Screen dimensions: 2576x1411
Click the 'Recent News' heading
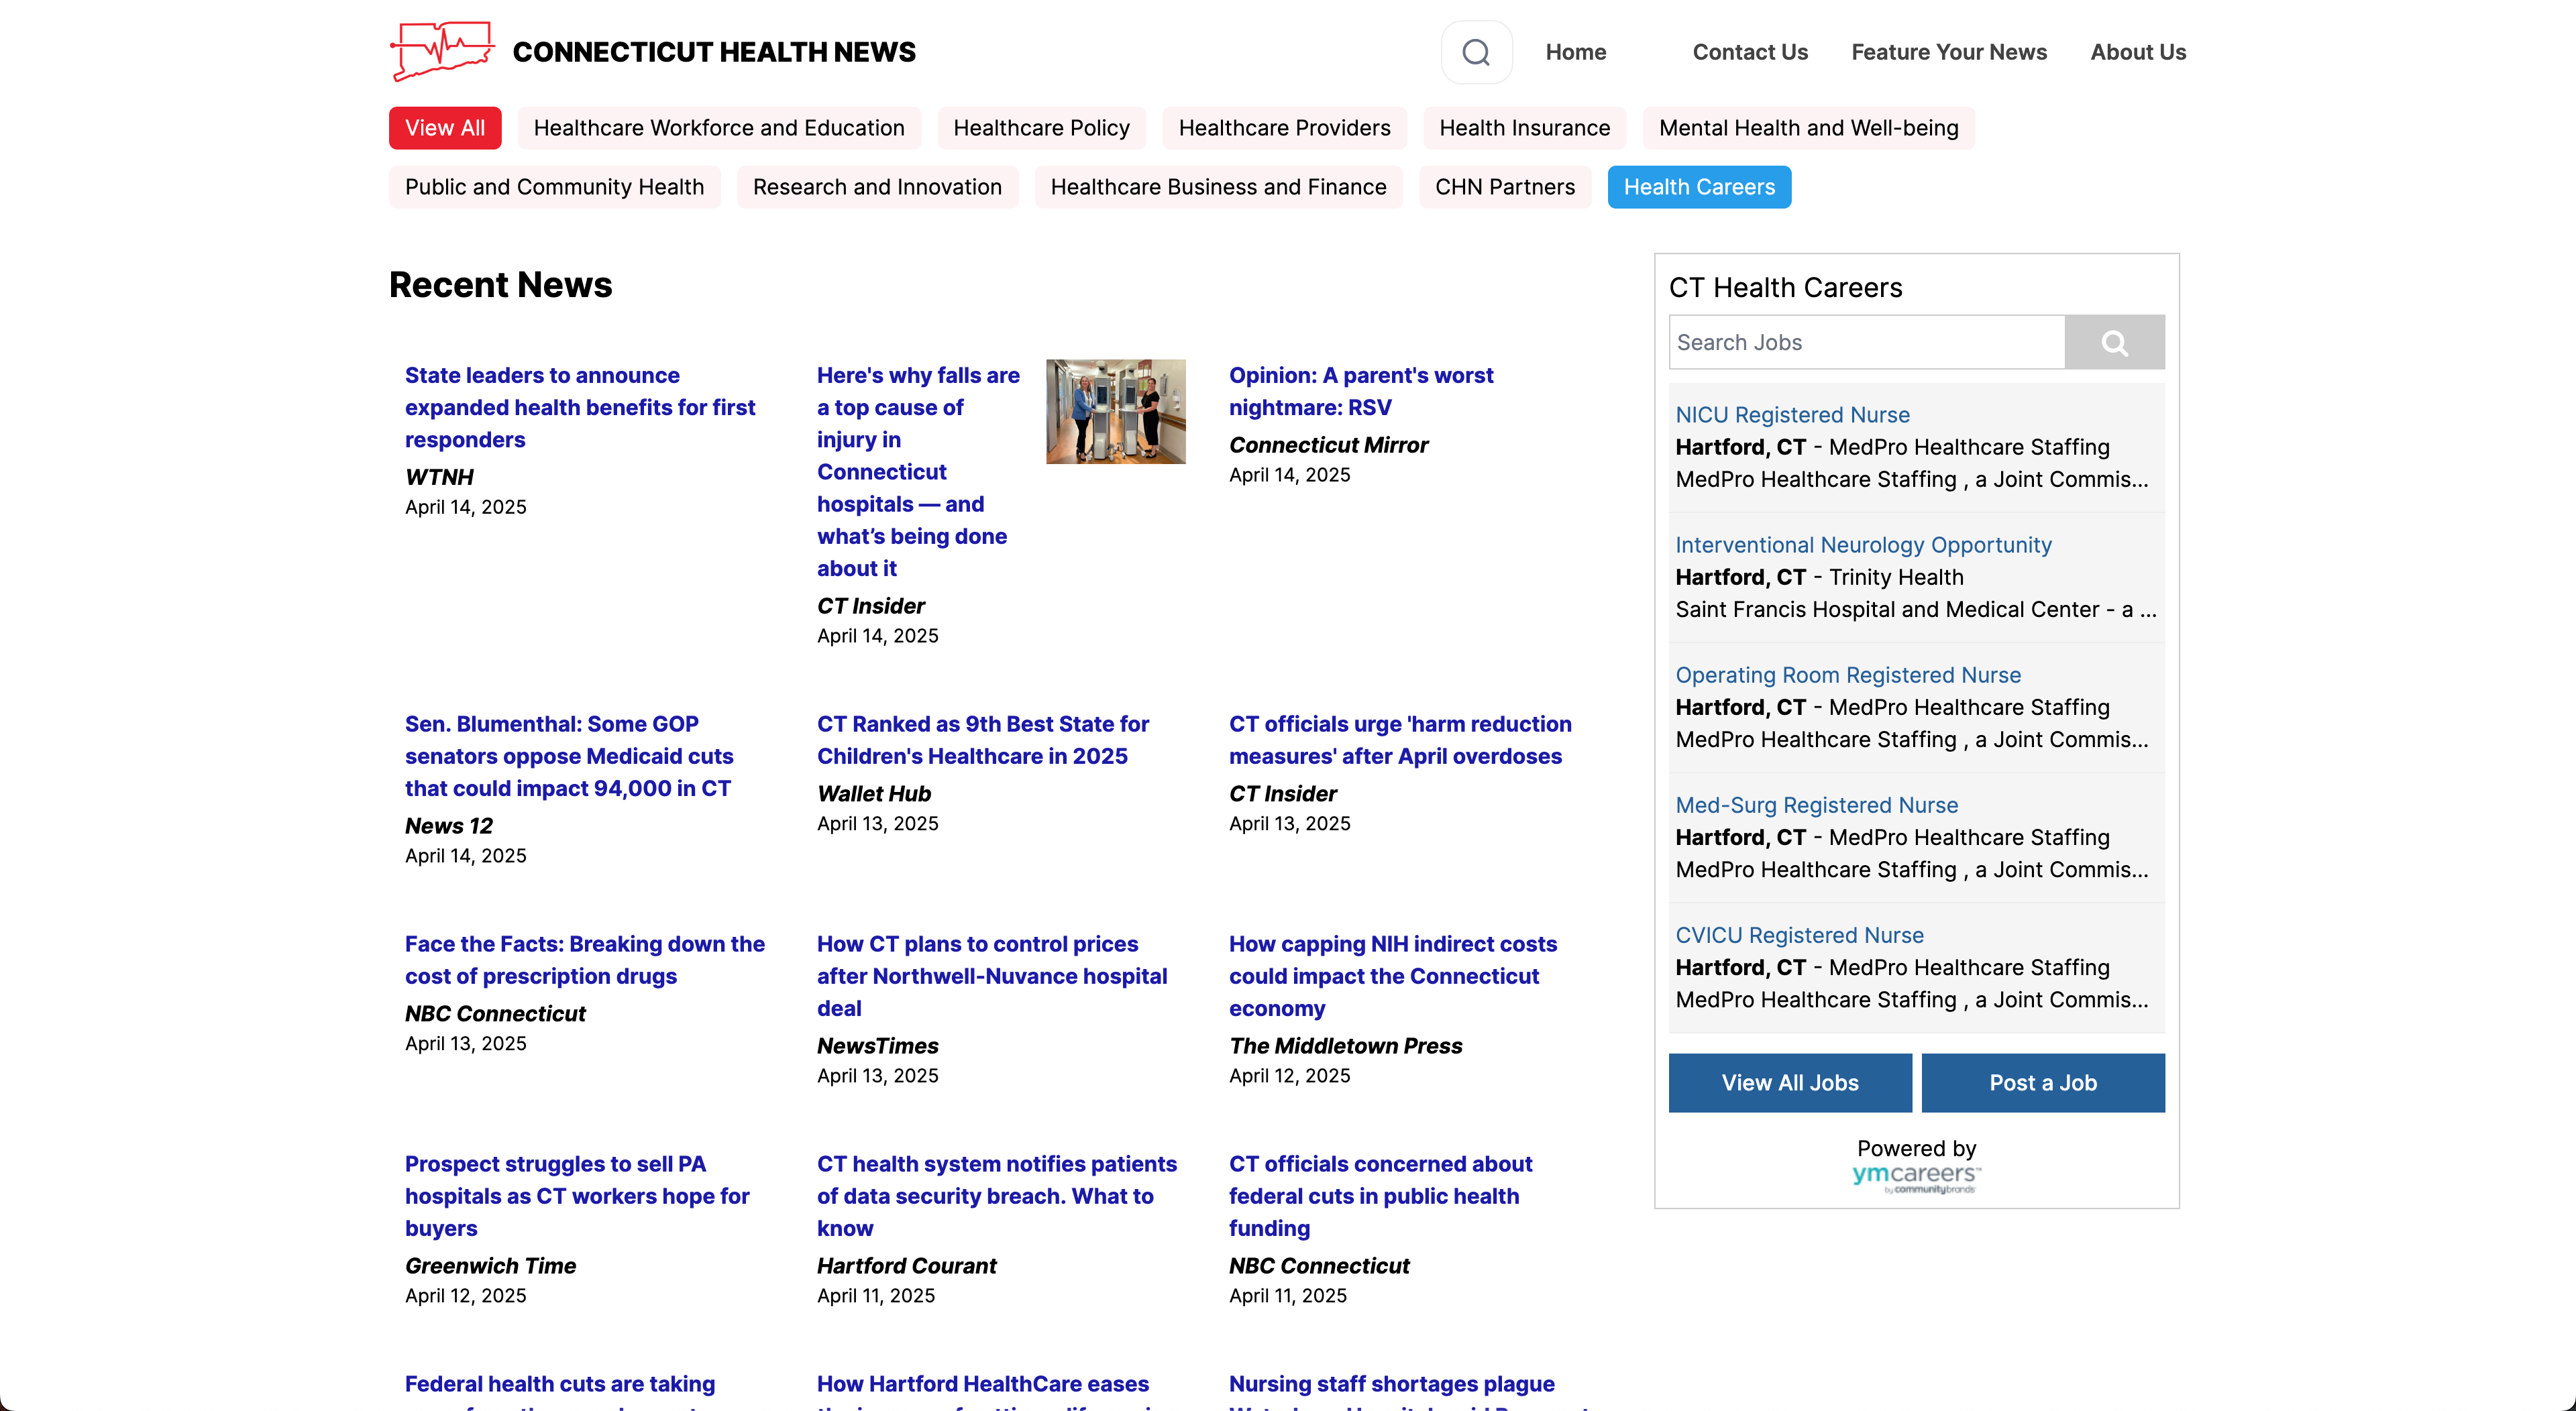500,285
